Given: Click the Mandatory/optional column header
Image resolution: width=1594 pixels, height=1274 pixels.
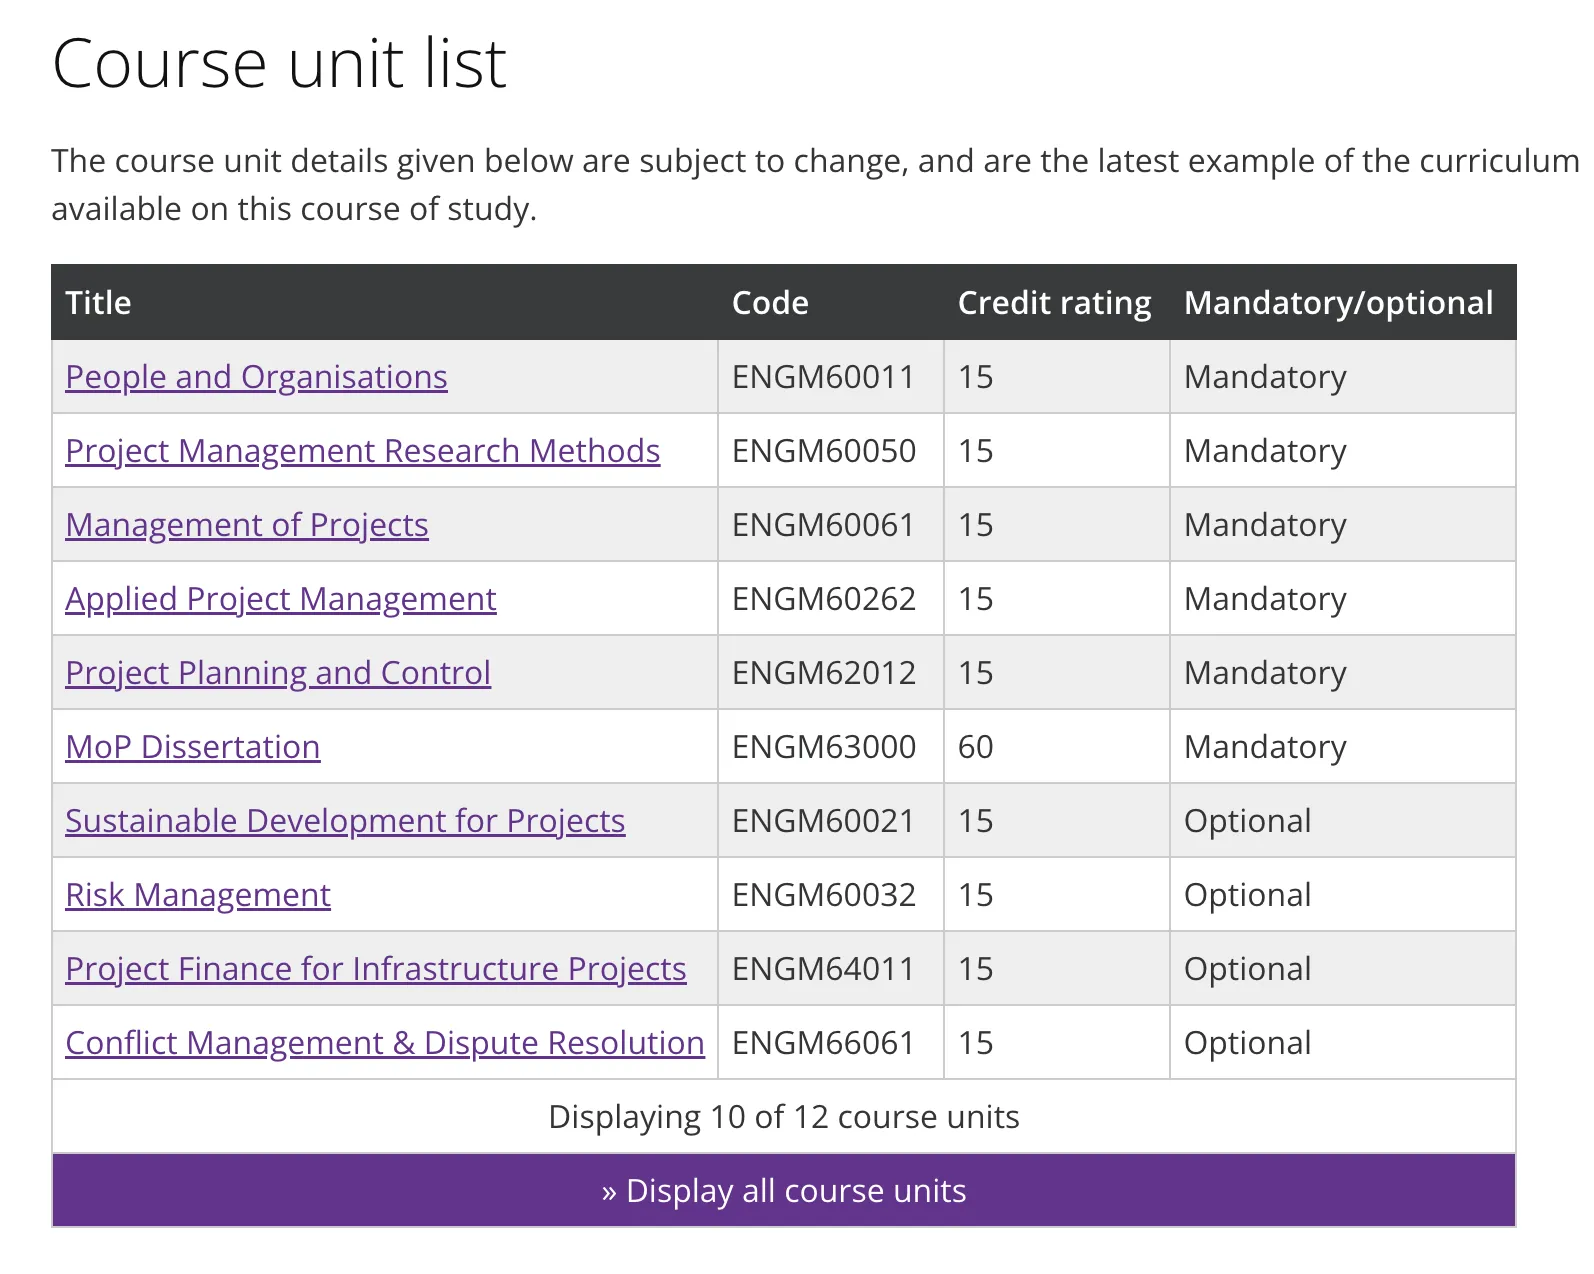Looking at the screenshot, I should [x=1338, y=303].
